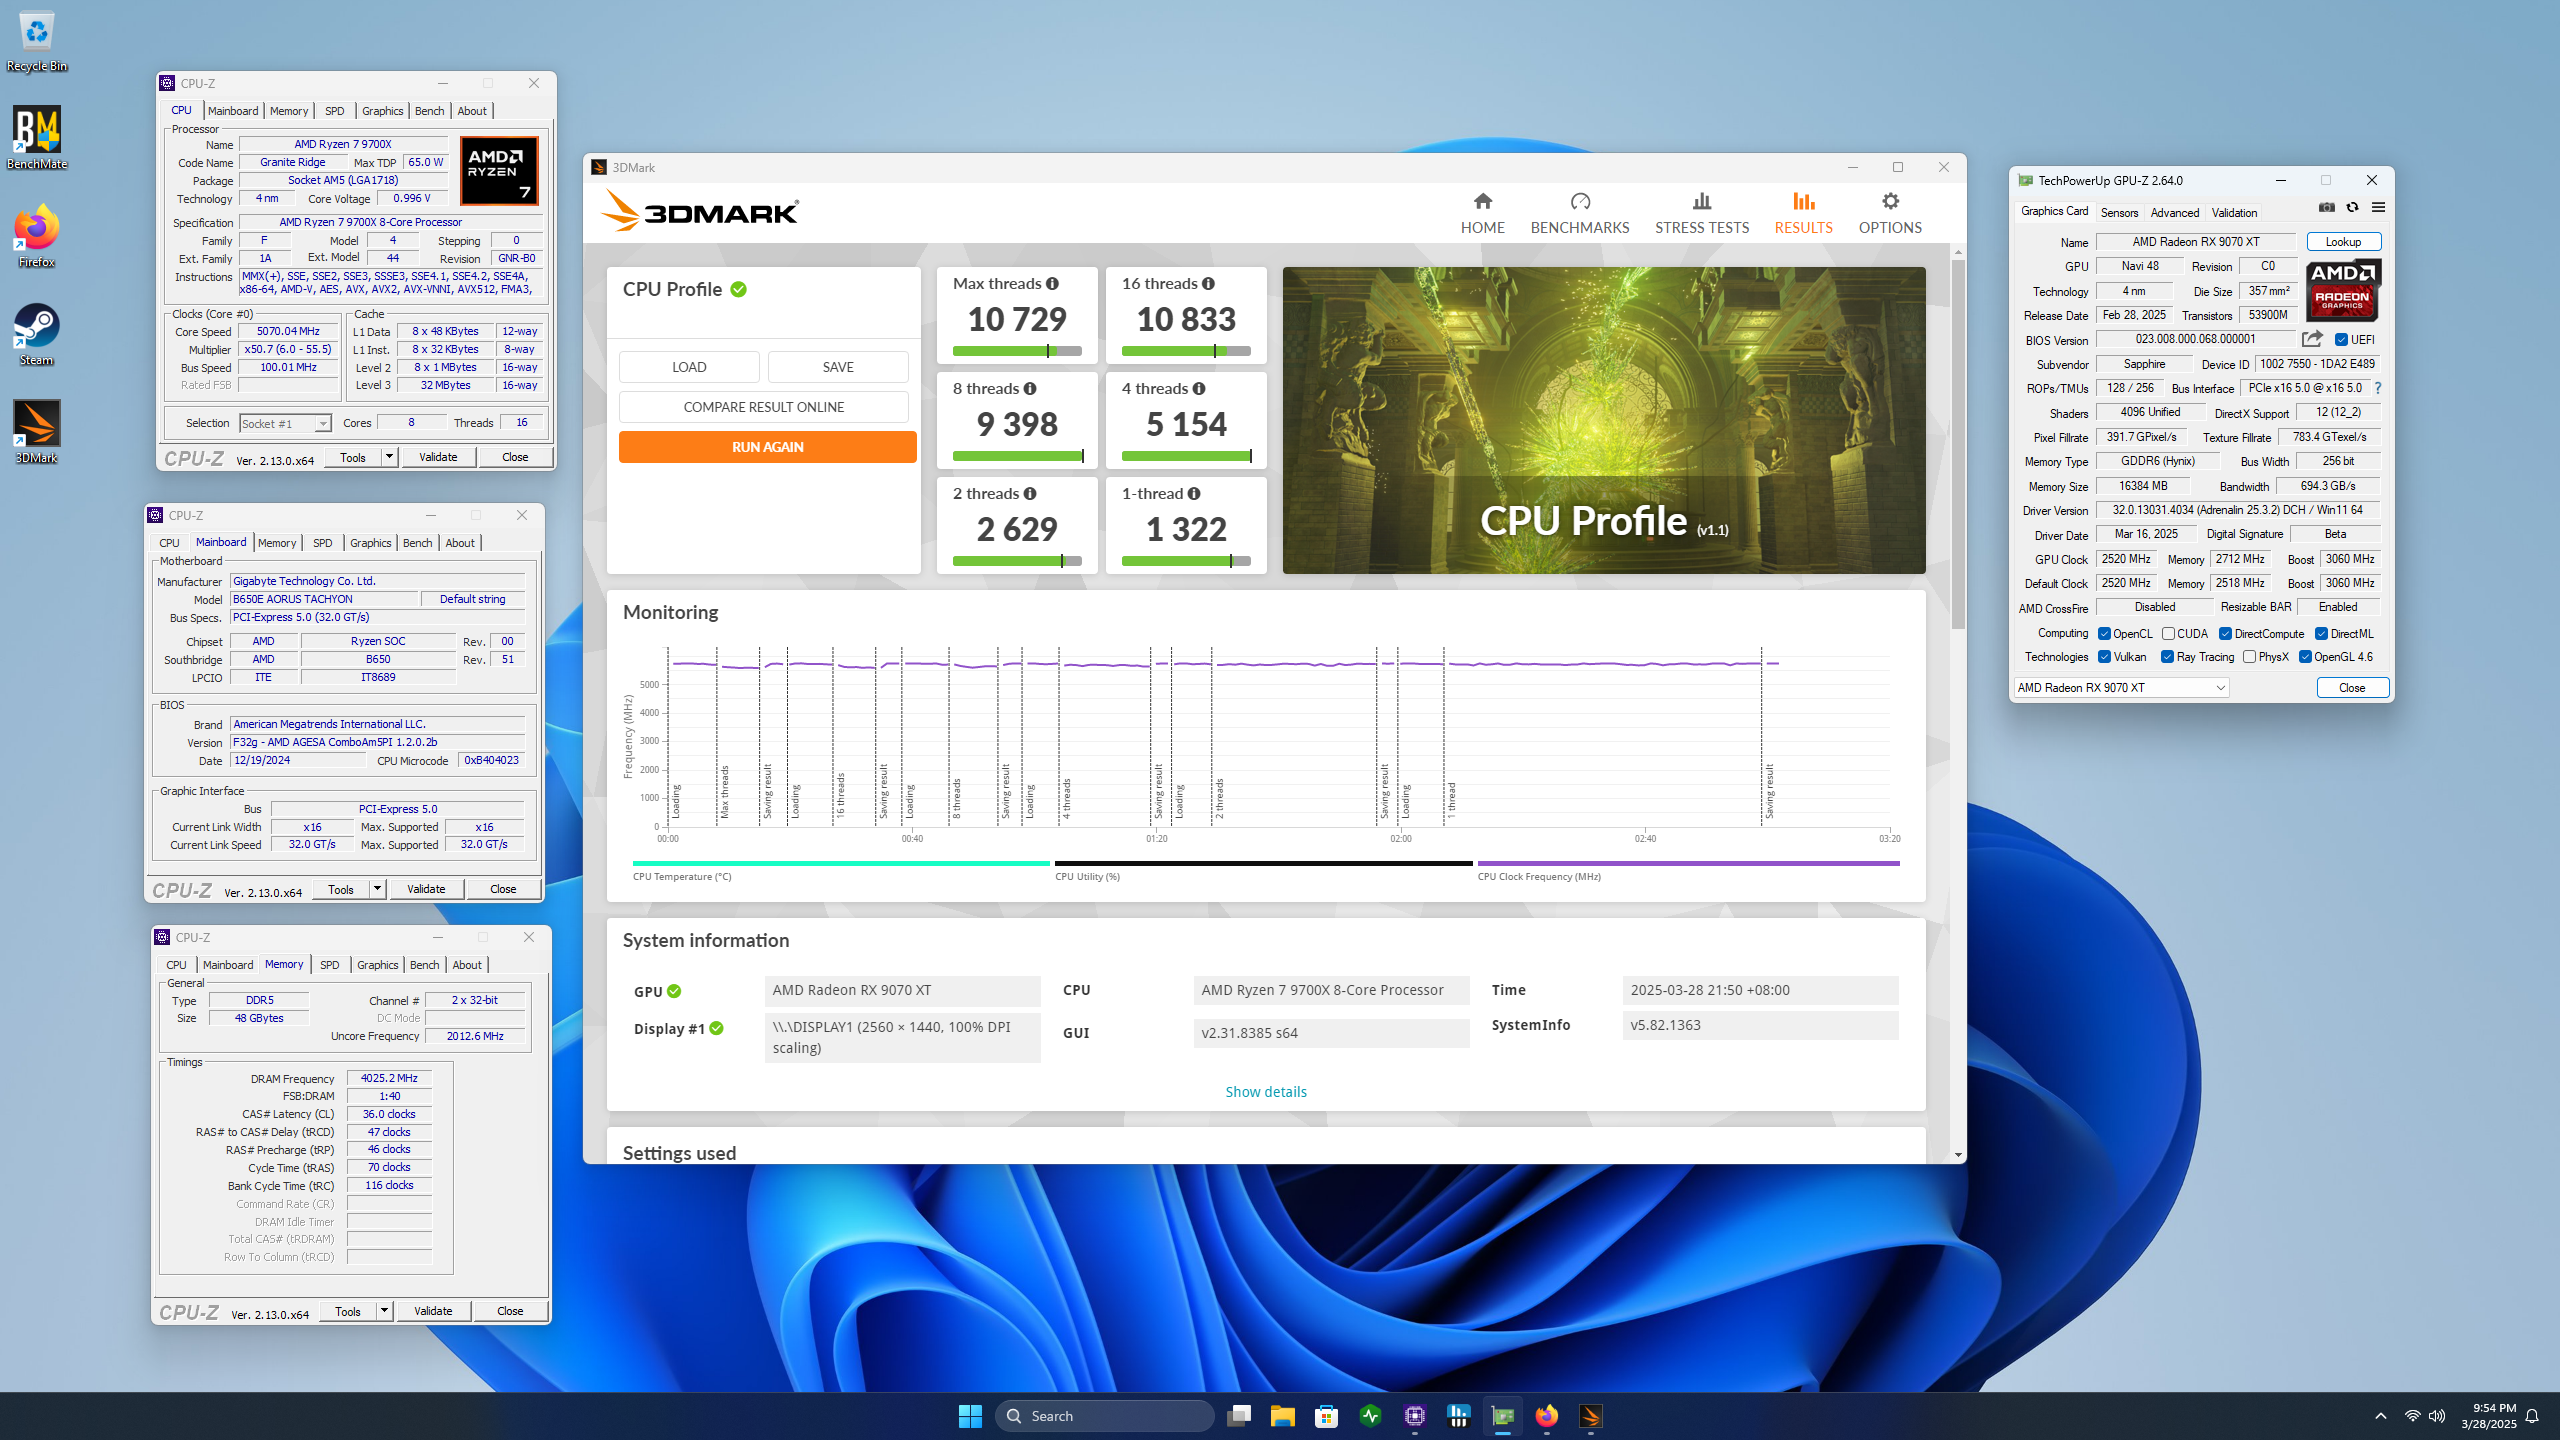Image resolution: width=2560 pixels, height=1440 pixels.
Task: Open File Explorer from taskbar
Action: coord(1282,1416)
